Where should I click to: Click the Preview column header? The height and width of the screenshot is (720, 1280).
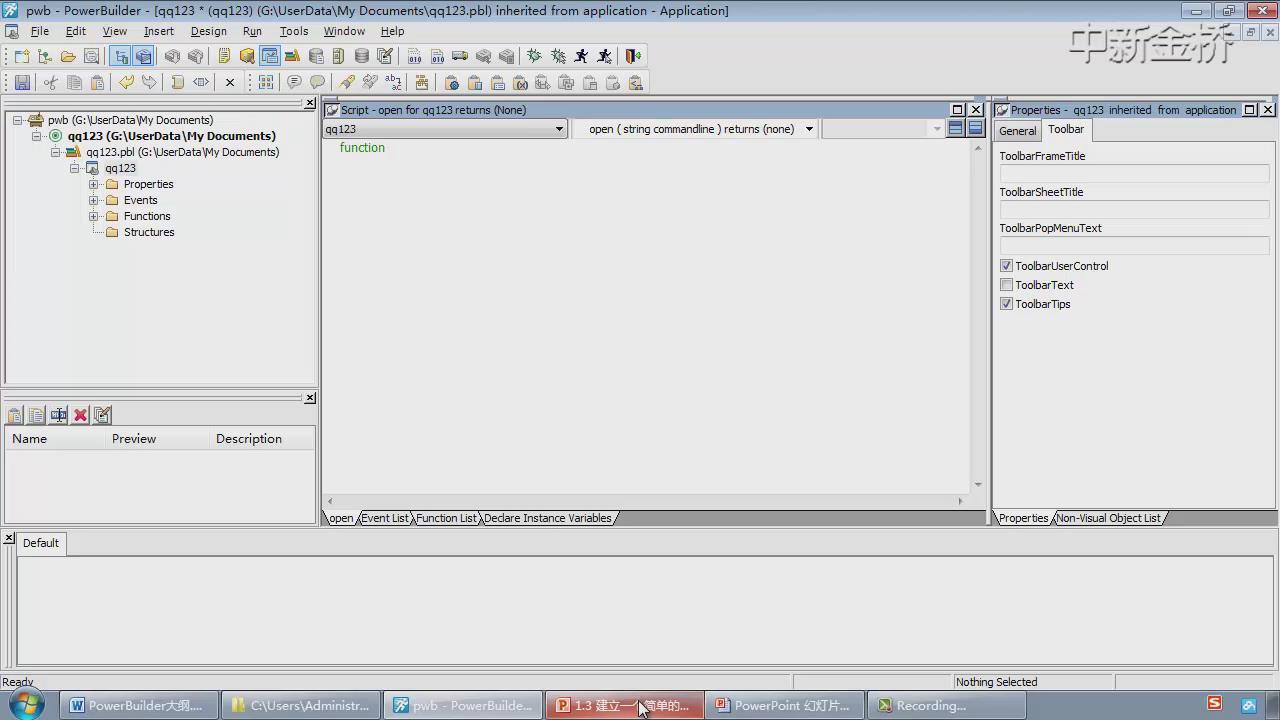point(158,439)
